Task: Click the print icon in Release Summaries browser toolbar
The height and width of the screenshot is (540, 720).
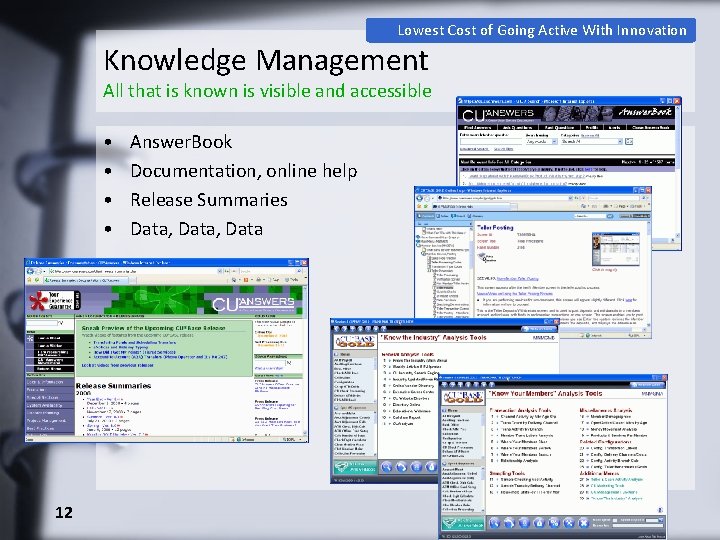Action: pyautogui.click(x=259, y=280)
